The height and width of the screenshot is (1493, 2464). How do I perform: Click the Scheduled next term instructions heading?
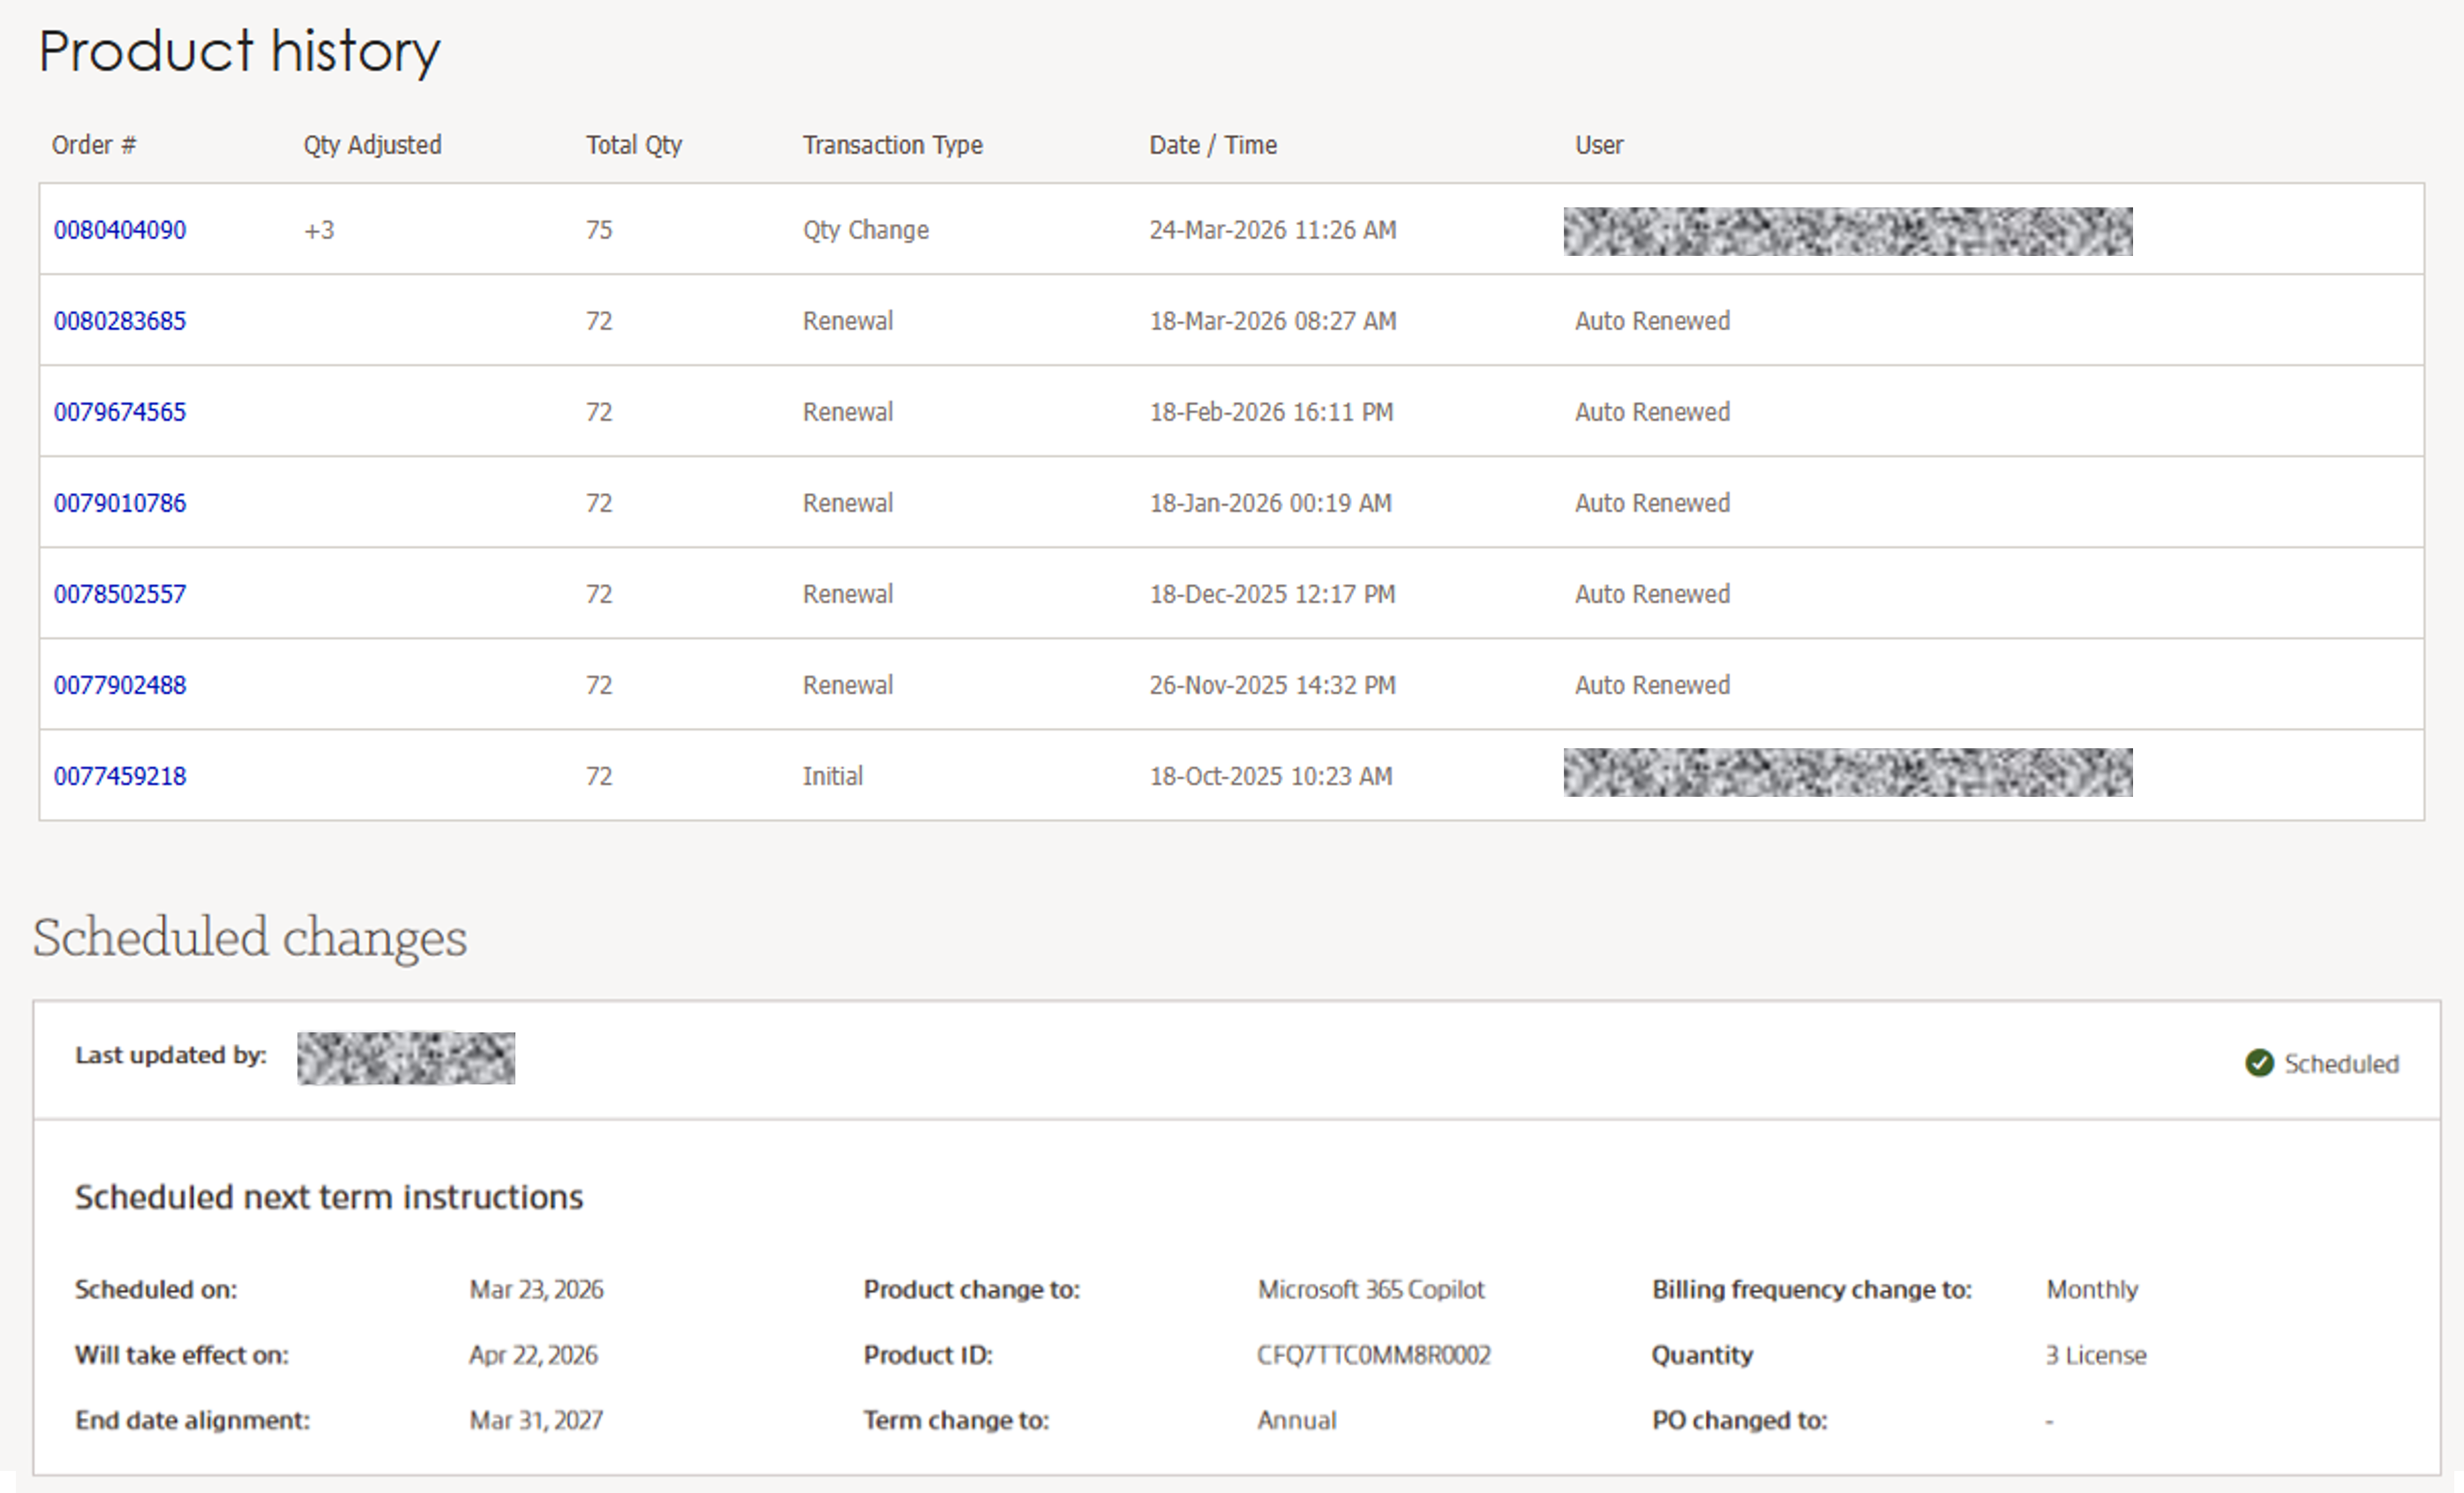tap(328, 1197)
